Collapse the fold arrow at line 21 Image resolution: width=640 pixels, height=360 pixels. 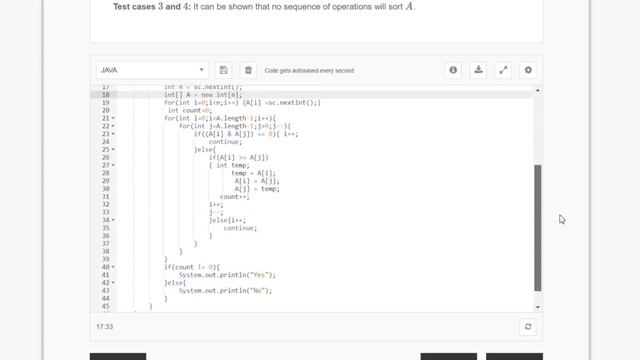tap(113, 118)
